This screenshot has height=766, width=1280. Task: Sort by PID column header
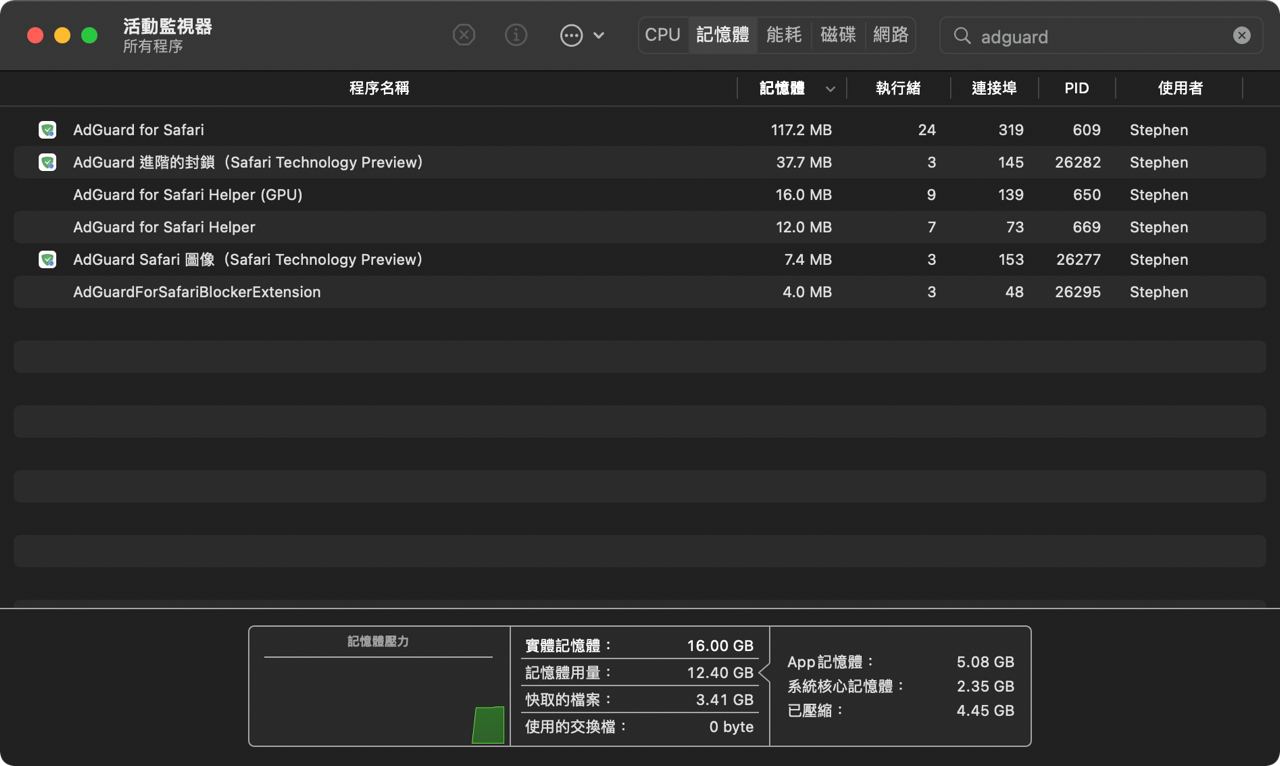pyautogui.click(x=1077, y=88)
